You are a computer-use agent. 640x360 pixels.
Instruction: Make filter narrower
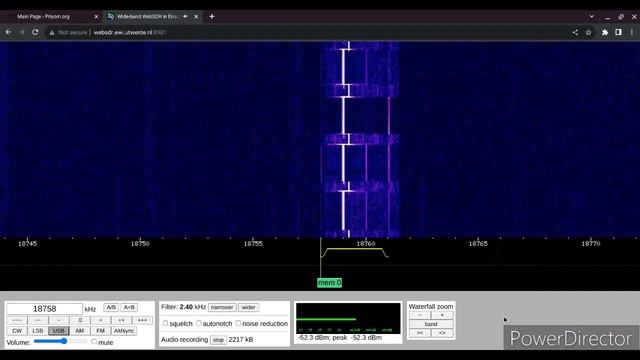[222, 307]
